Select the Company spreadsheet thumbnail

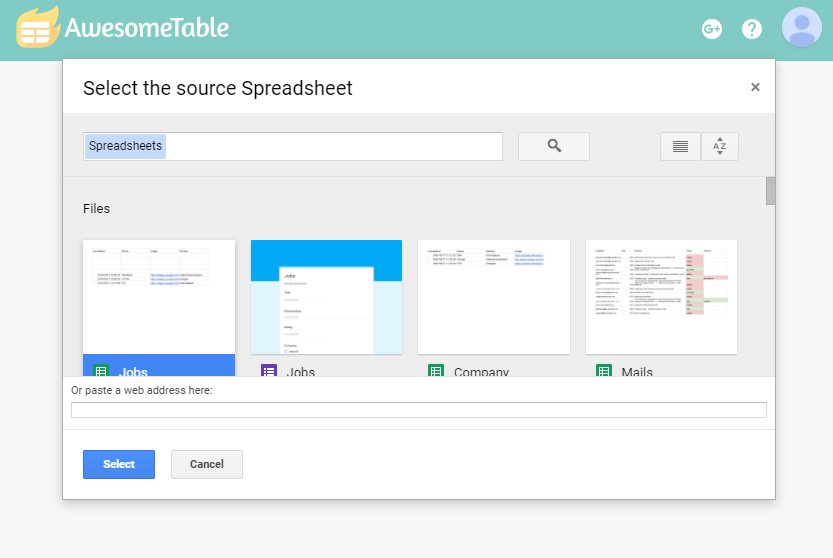pos(494,297)
